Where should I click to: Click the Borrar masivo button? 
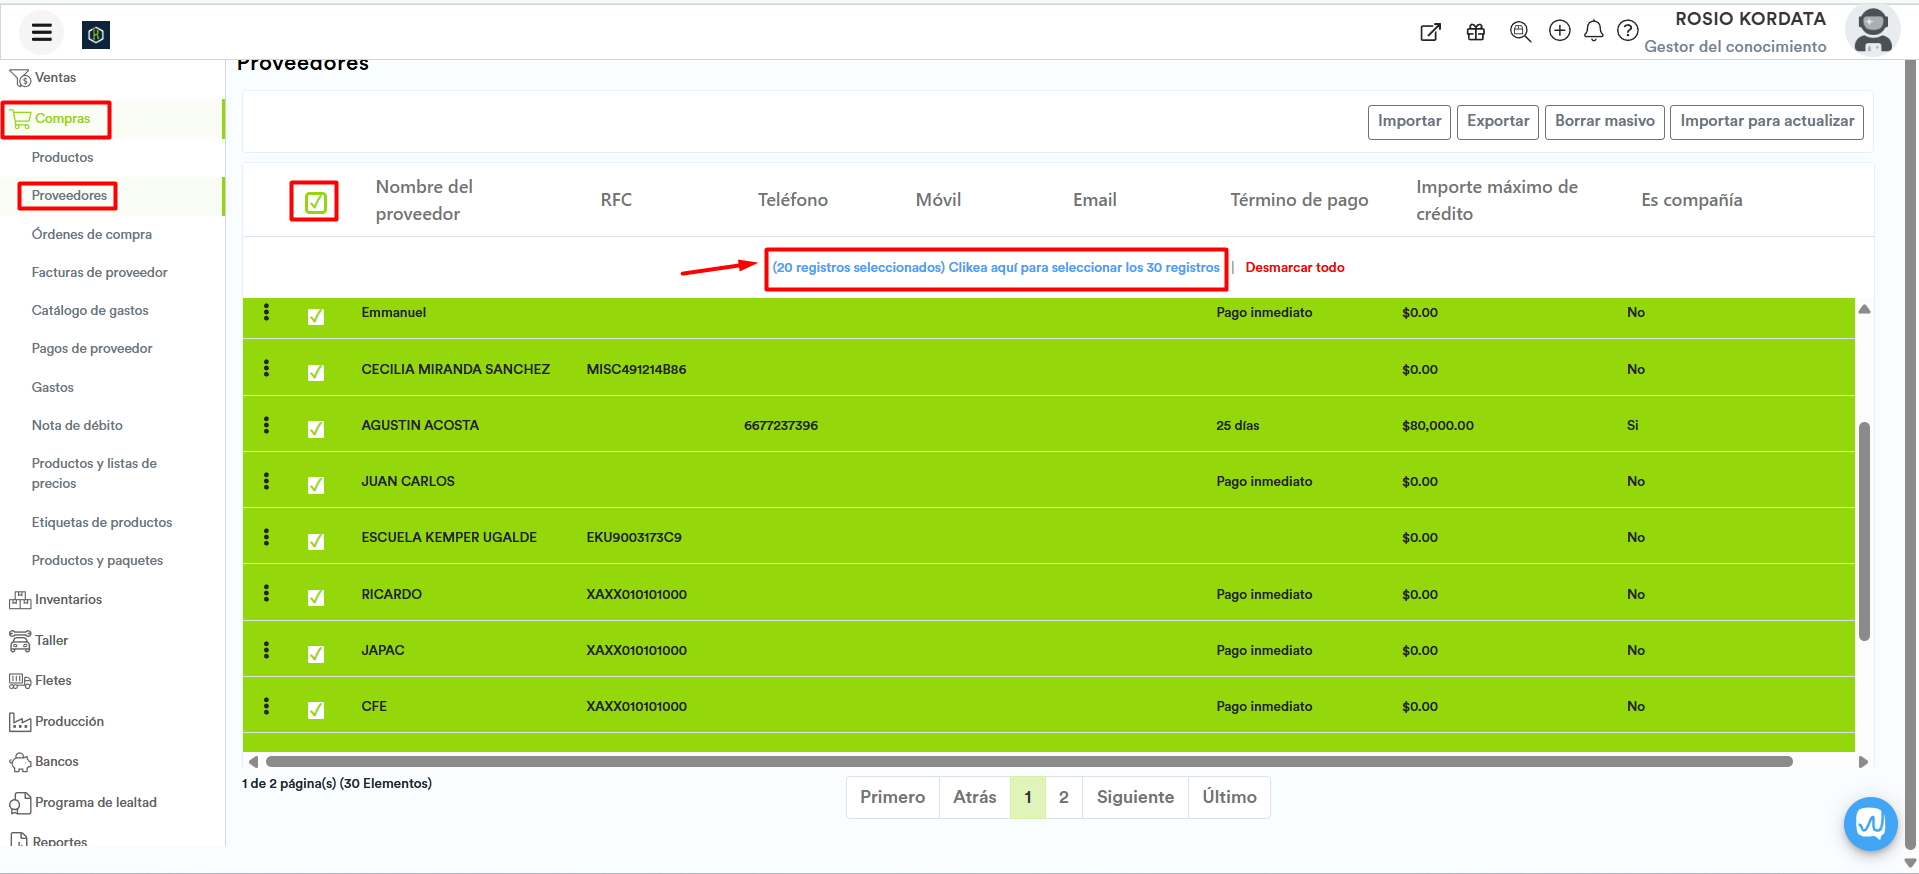(1604, 121)
